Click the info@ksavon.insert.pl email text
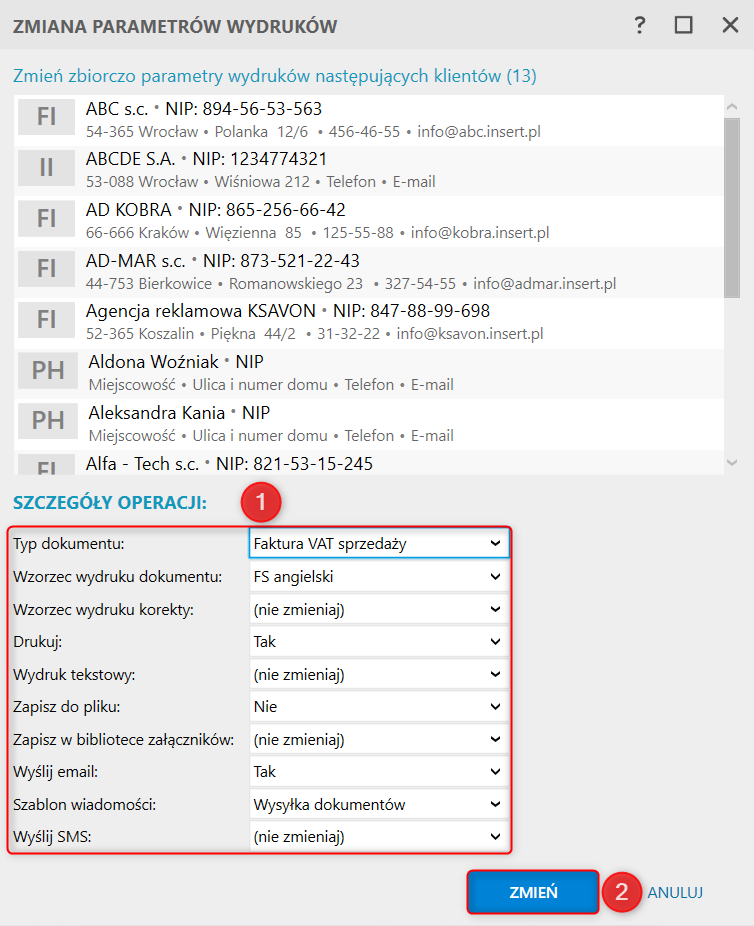This screenshot has width=754, height=926. click(x=469, y=334)
